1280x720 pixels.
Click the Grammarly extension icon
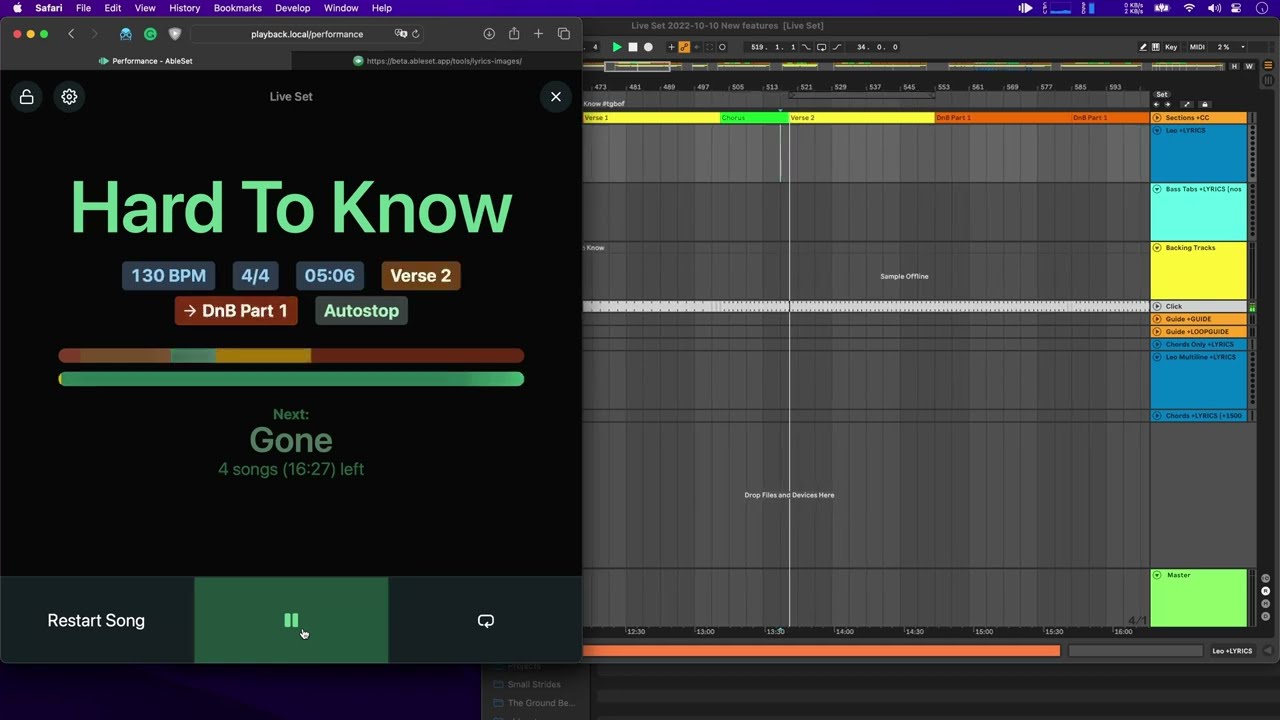150,34
